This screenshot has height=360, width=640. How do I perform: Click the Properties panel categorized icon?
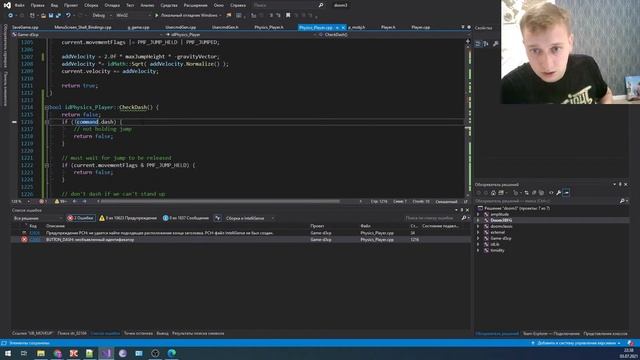point(478,44)
